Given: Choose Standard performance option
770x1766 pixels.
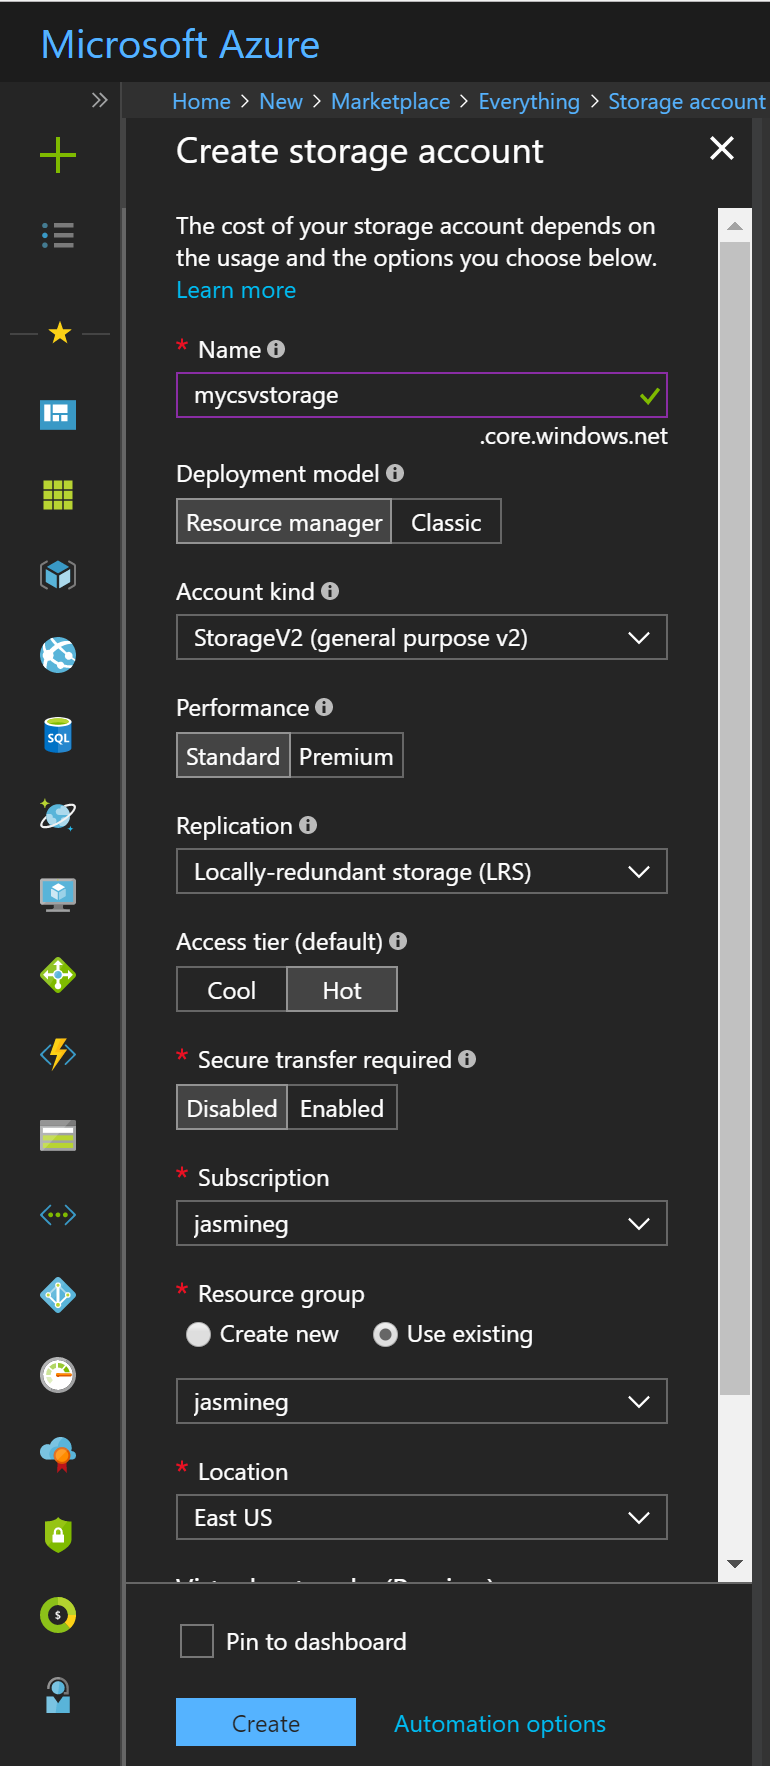Looking at the screenshot, I should [233, 756].
